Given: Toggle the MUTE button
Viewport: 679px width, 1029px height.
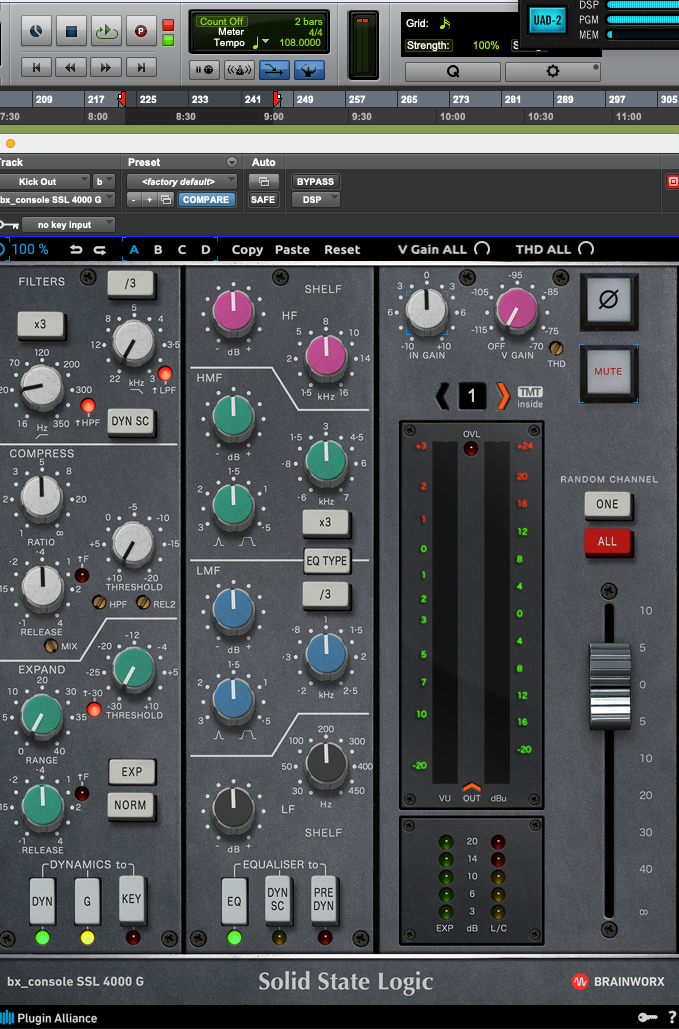Looking at the screenshot, I should tap(608, 371).
